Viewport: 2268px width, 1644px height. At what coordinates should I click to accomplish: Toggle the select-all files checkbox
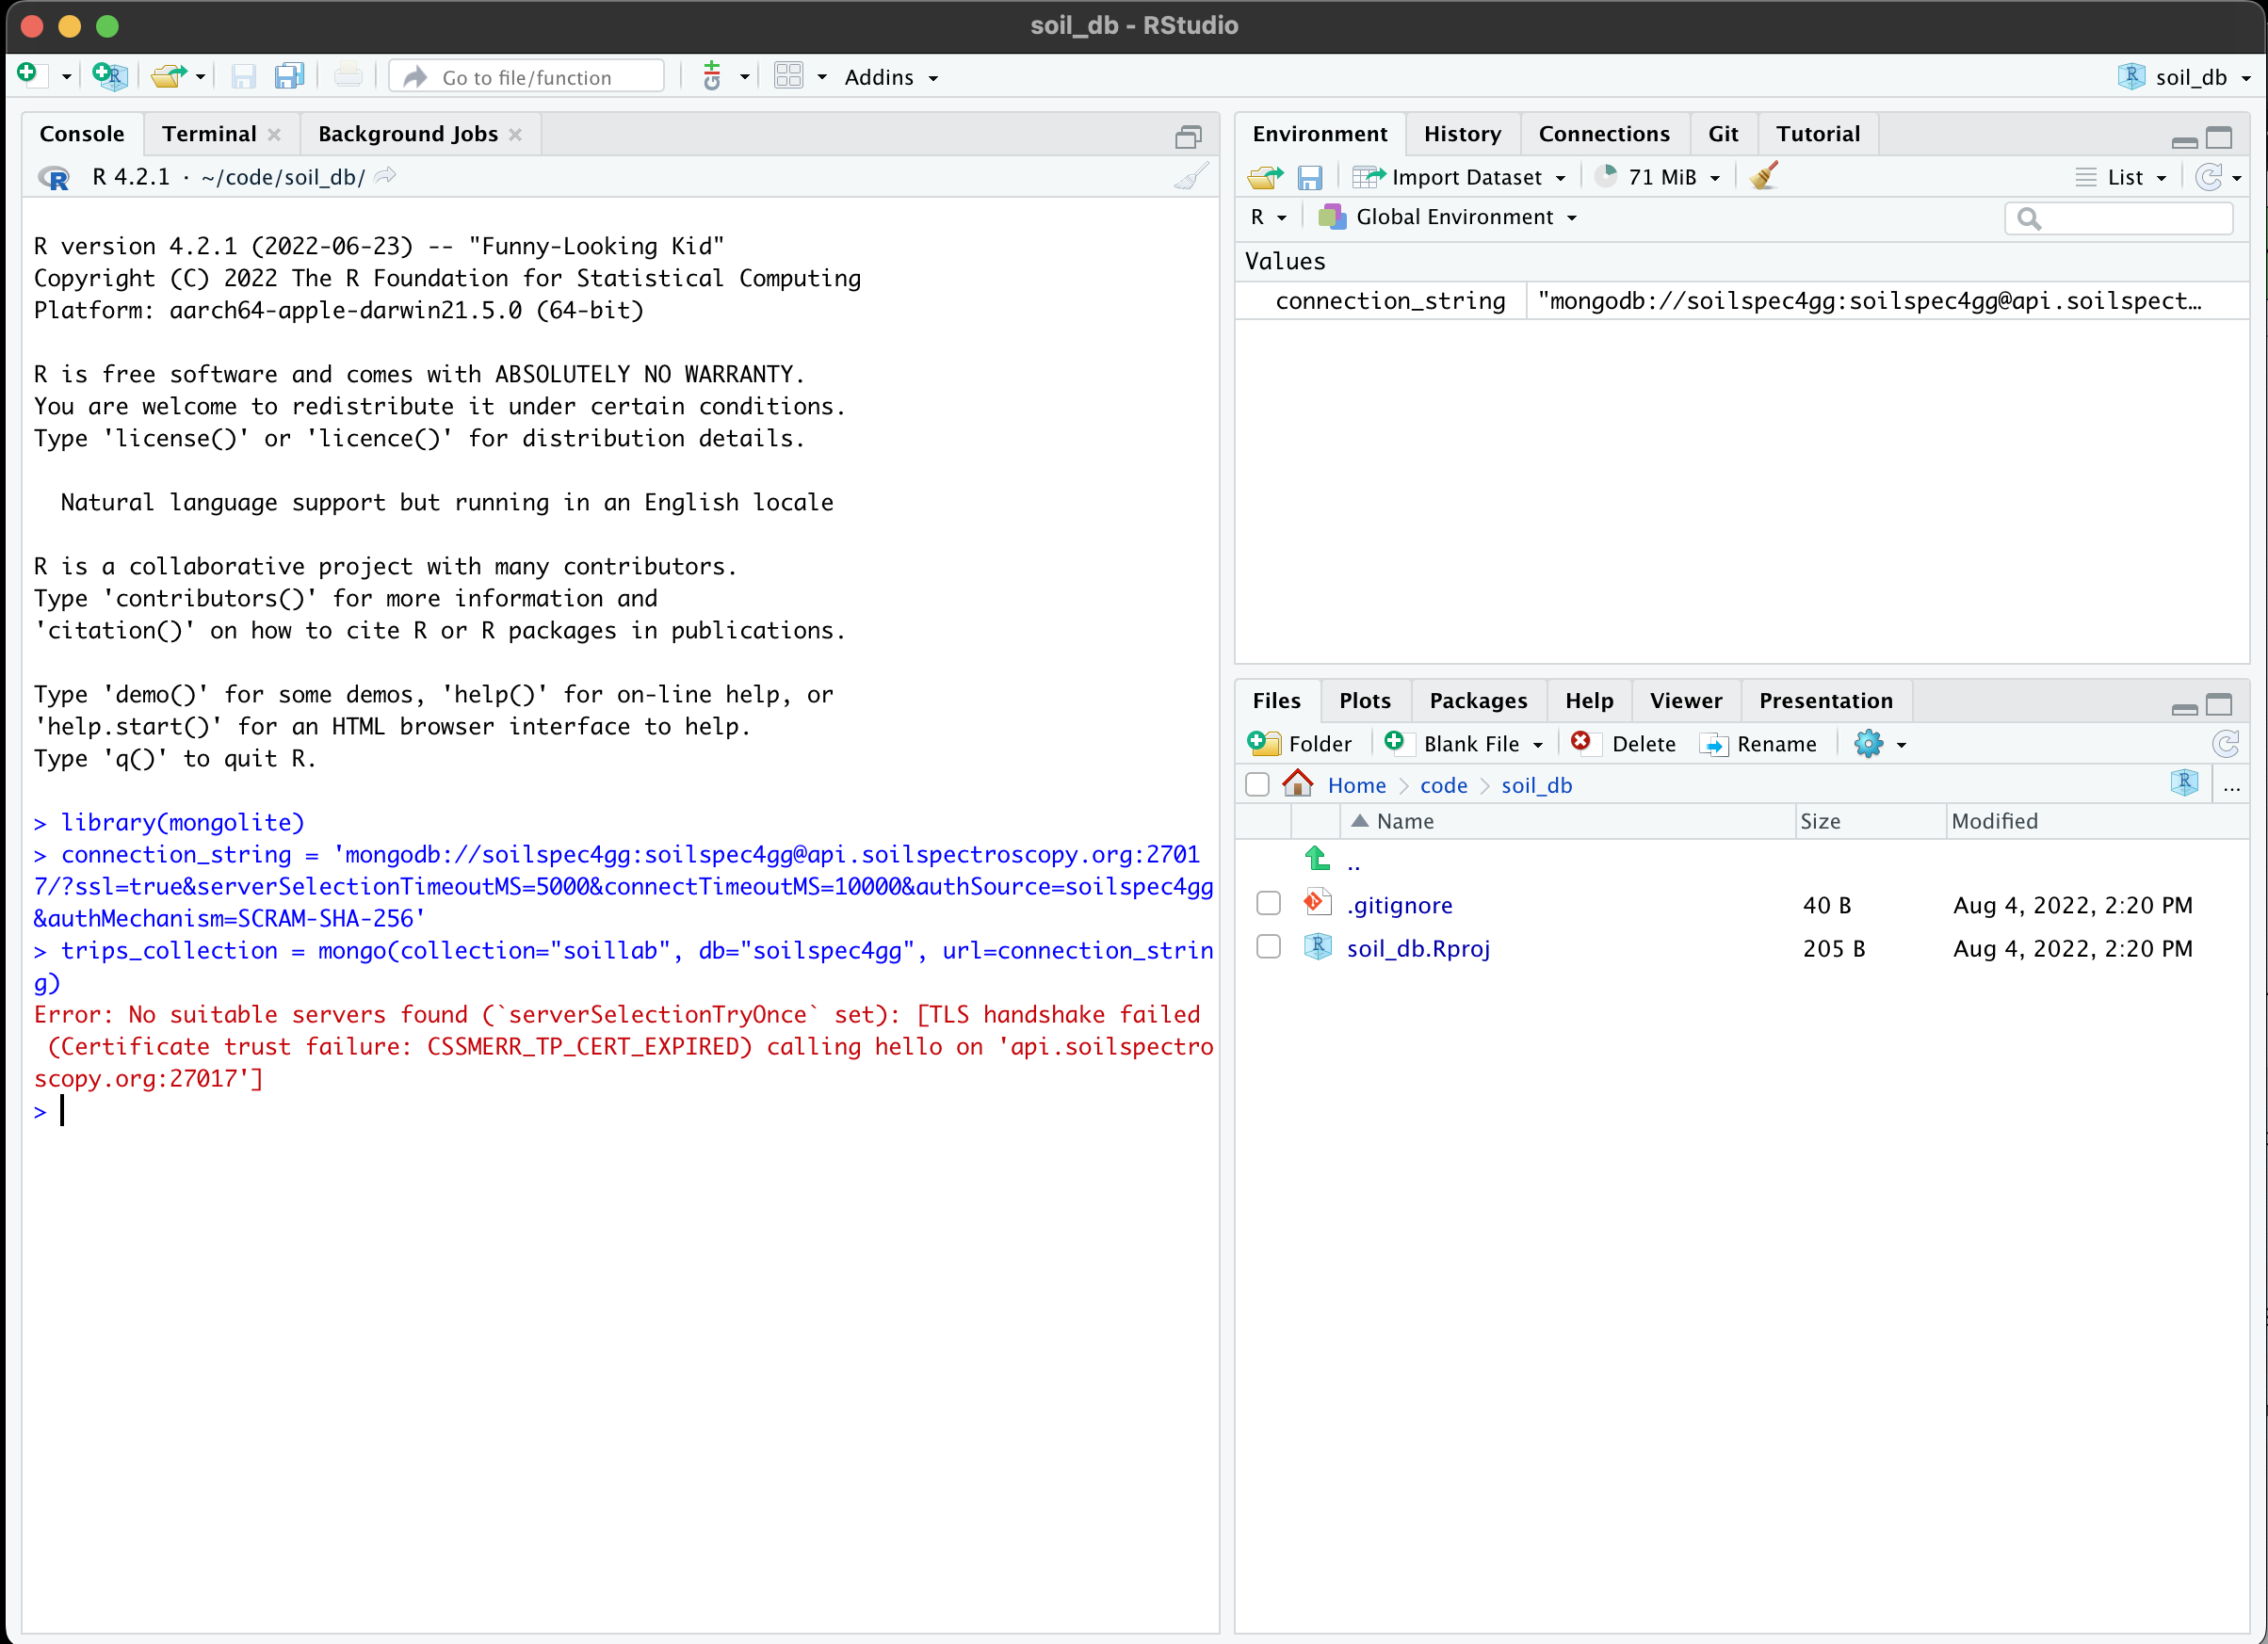[x=1257, y=785]
